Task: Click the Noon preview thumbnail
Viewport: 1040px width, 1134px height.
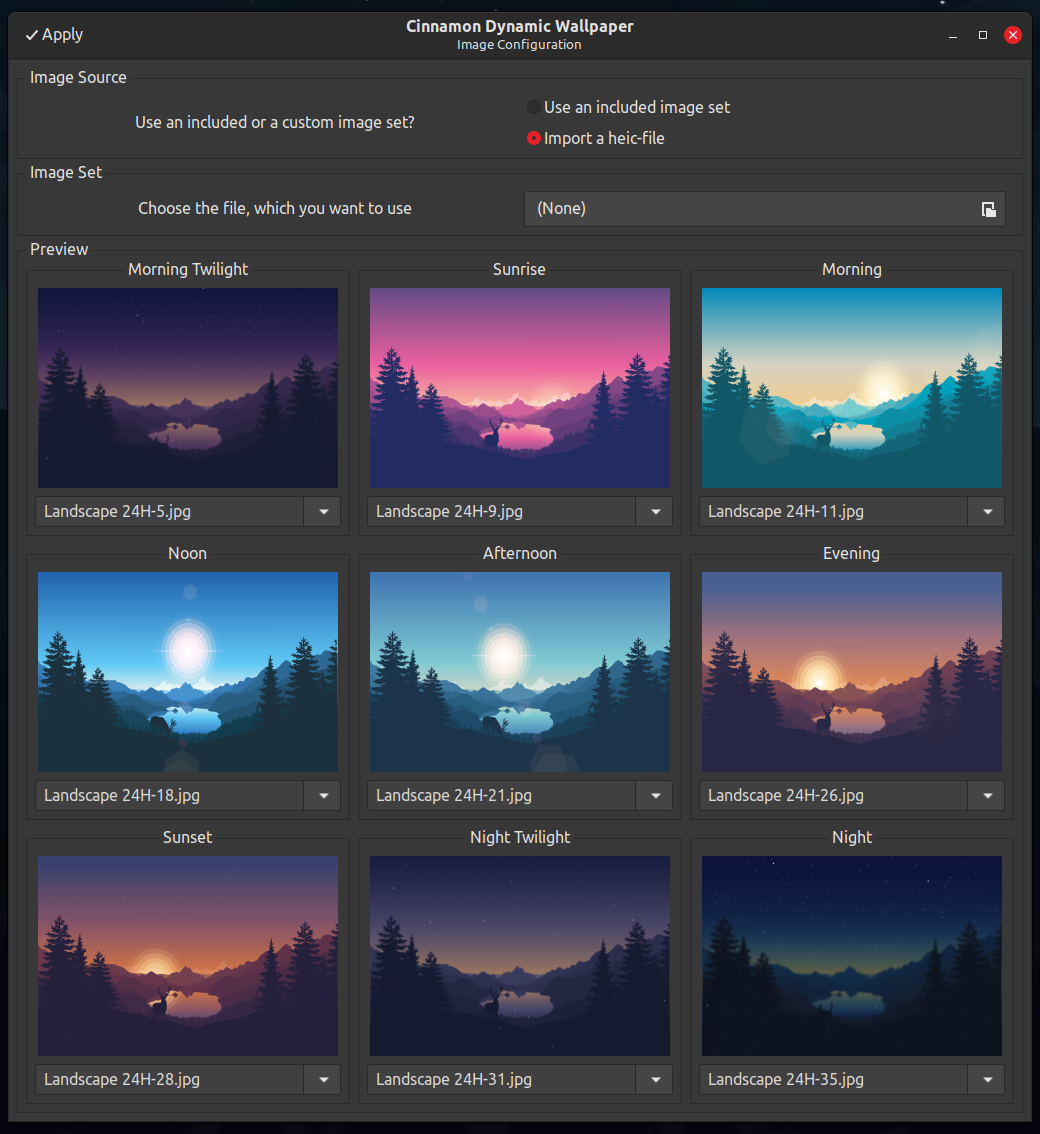Action: (188, 672)
